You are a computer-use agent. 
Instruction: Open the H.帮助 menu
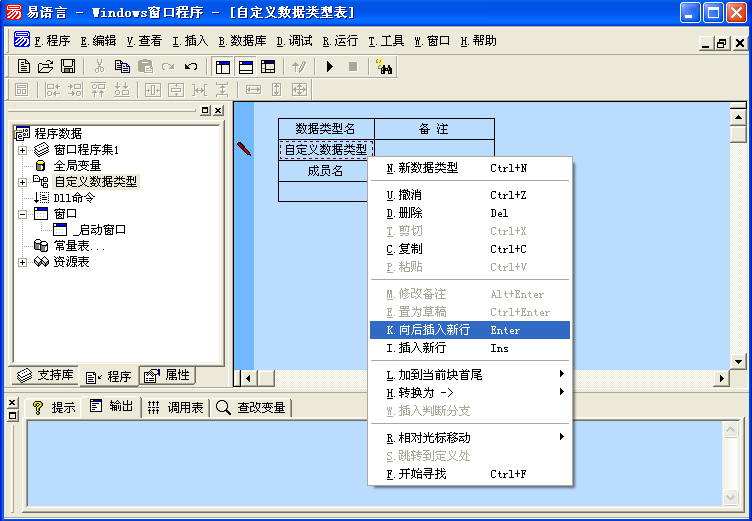coord(478,41)
